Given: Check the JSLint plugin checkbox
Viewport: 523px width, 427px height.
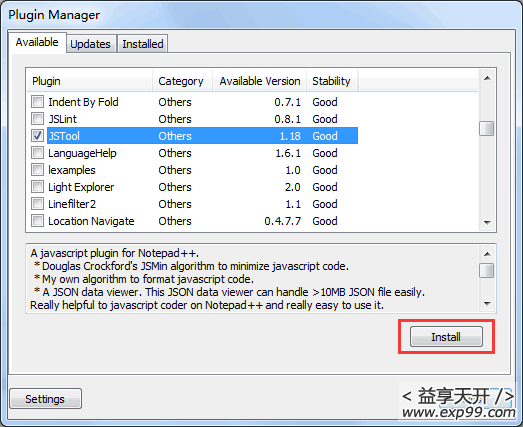Looking at the screenshot, I should [x=37, y=118].
